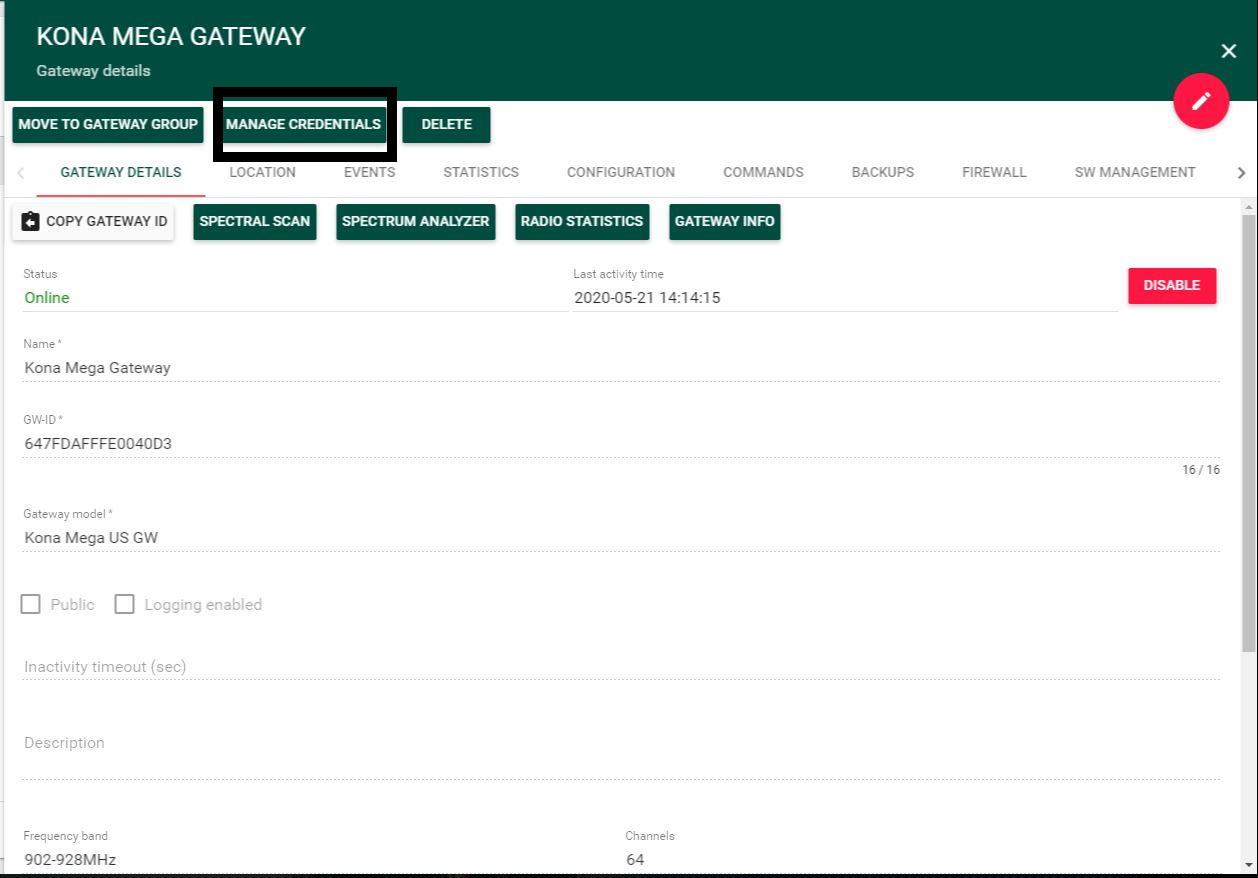Click the Copy Gateway ID clipboard icon
The width and height of the screenshot is (1258, 878).
point(30,221)
